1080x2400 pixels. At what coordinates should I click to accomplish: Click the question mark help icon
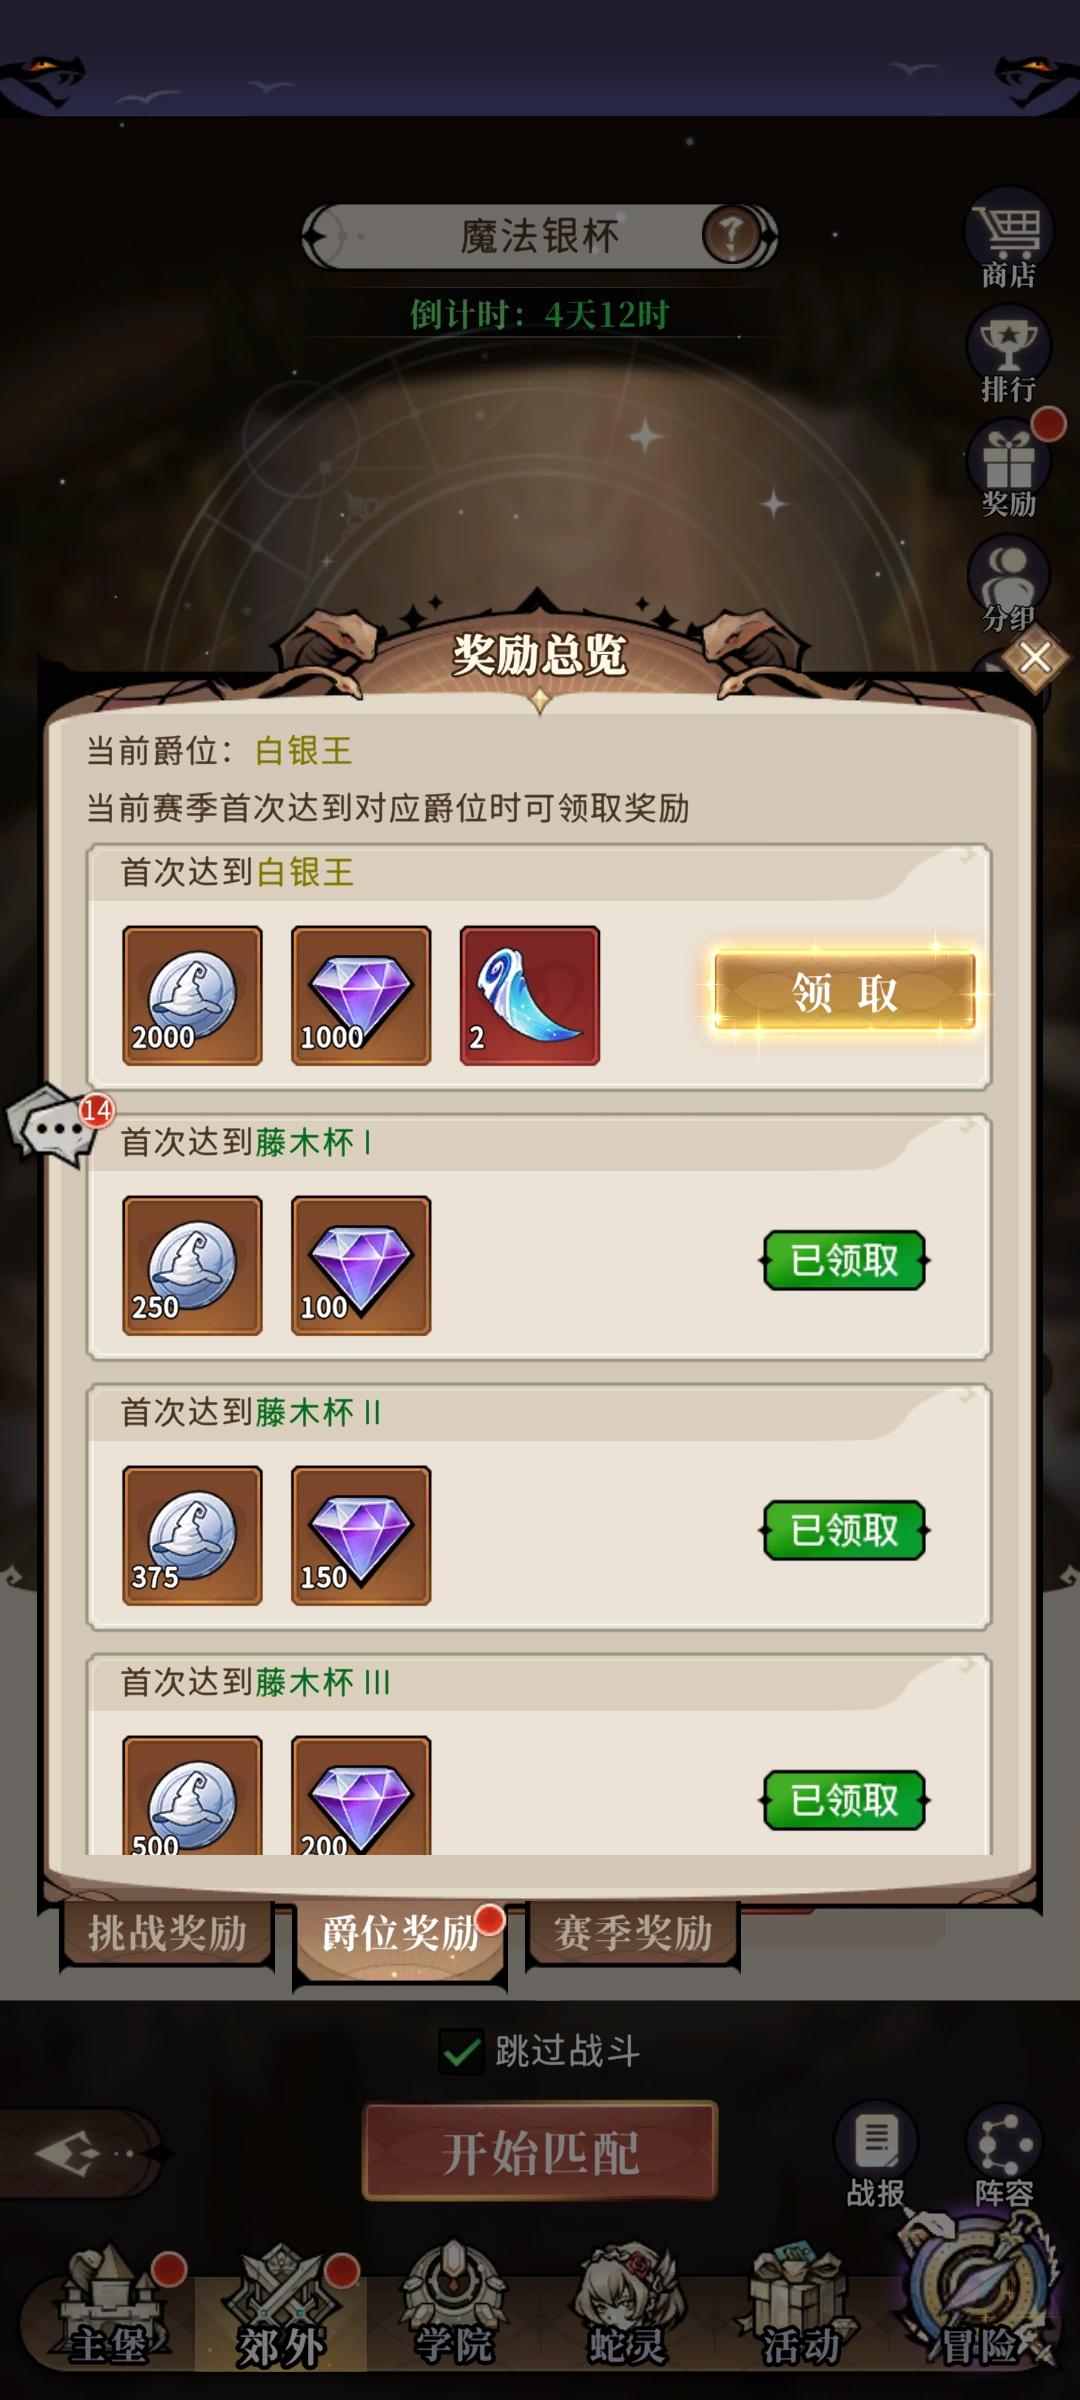coord(733,236)
